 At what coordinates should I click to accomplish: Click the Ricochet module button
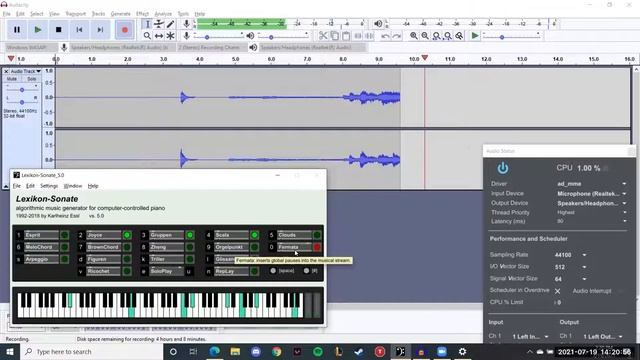103,271
